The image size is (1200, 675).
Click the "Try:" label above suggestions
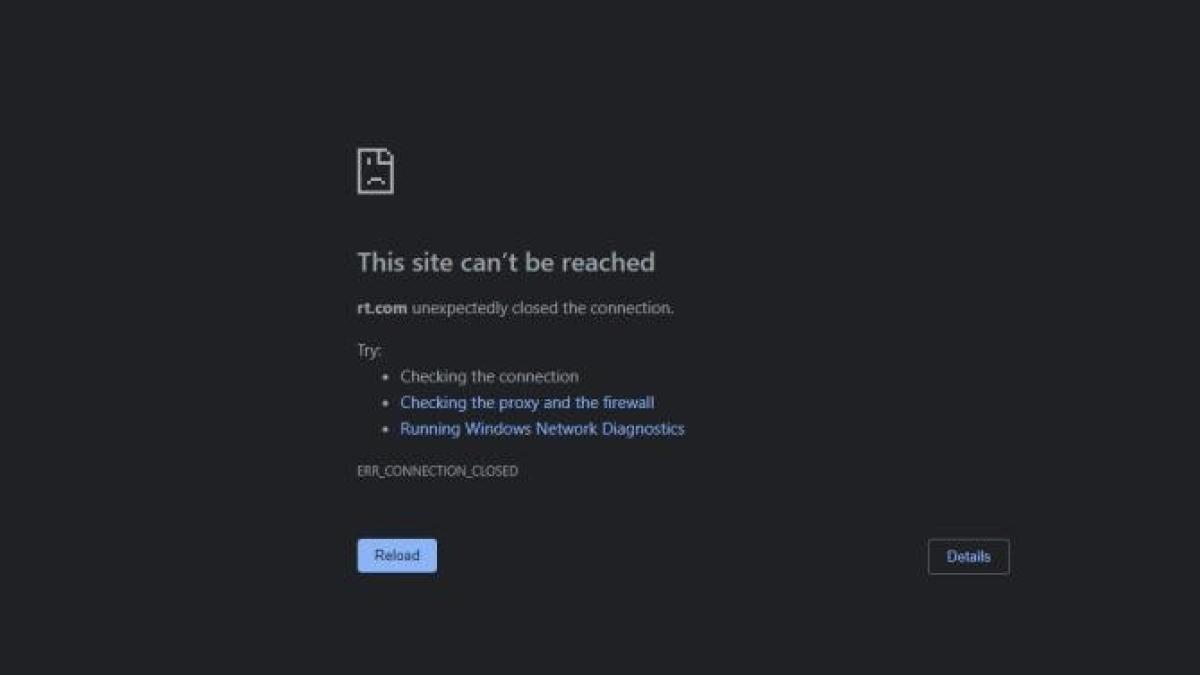[369, 351]
